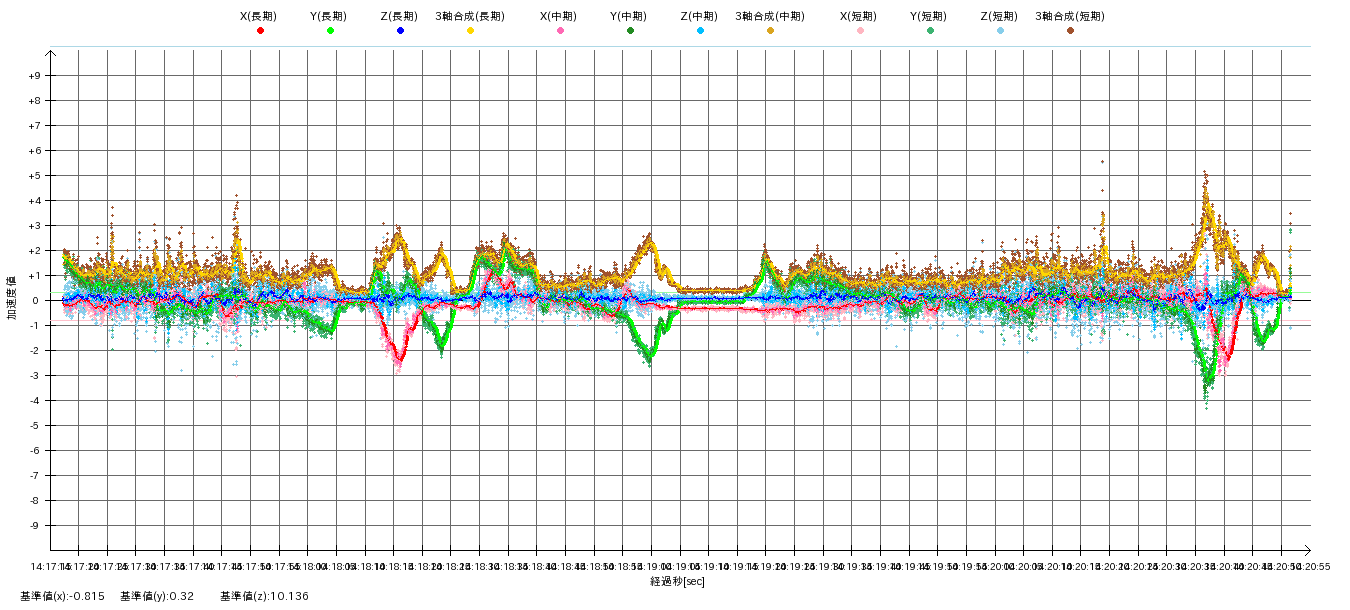Click the cyan Z(中期) legend dot
Image resolution: width=1350 pixels, height=610 pixels.
click(x=700, y=31)
